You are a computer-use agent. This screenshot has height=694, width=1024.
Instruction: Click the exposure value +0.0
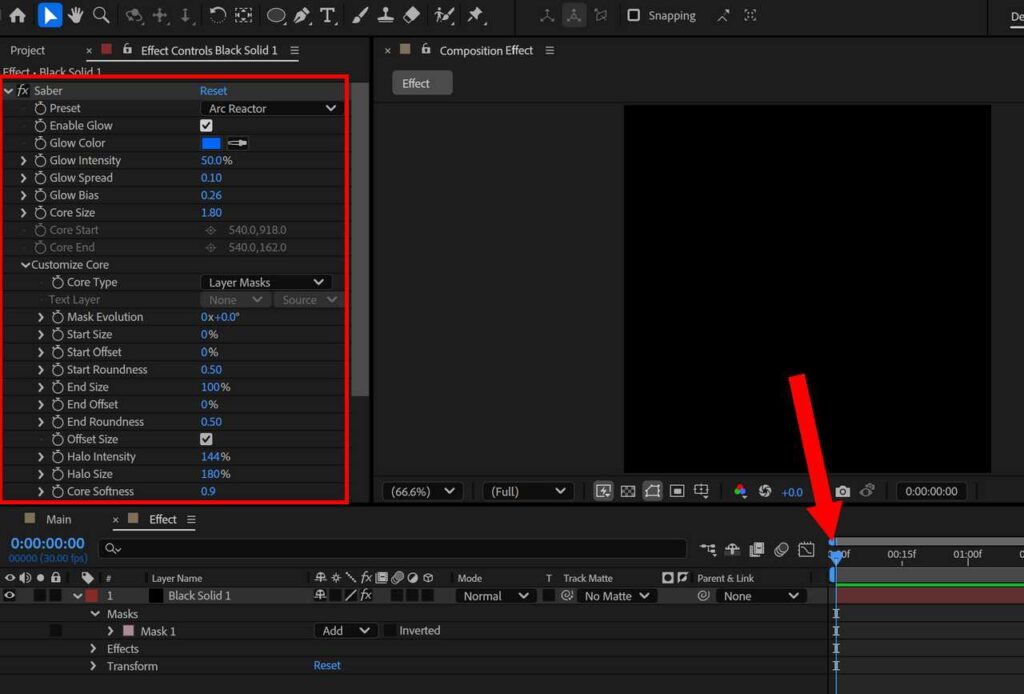pyautogui.click(x=792, y=492)
